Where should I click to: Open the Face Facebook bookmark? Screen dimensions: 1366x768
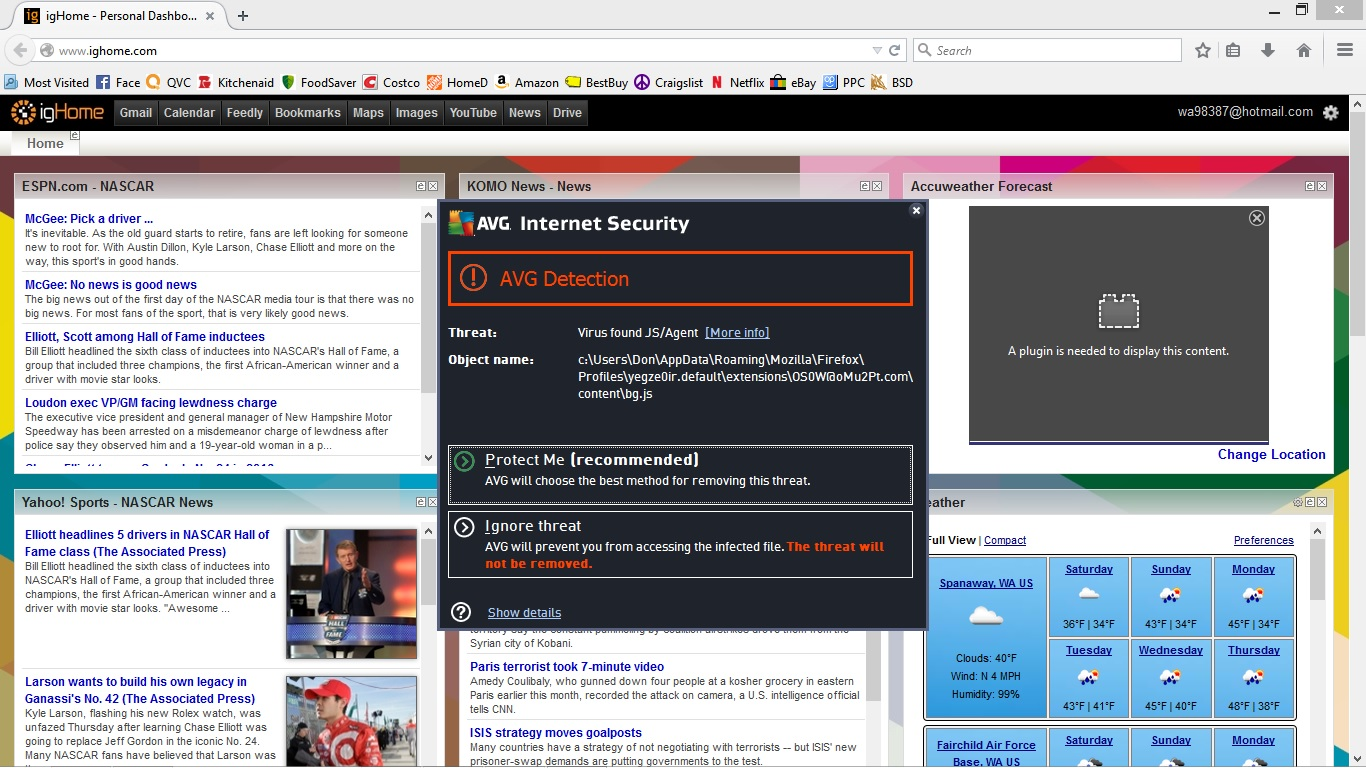[118, 83]
